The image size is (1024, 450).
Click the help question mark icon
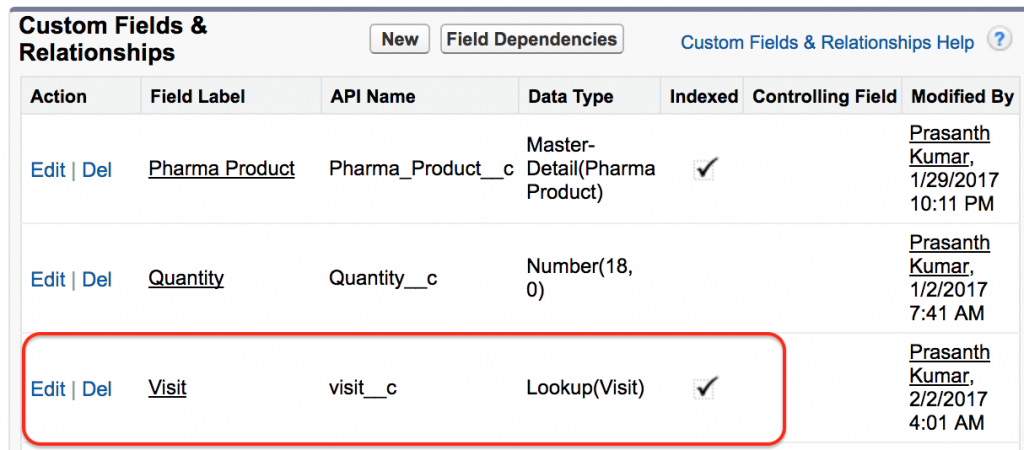click(999, 40)
